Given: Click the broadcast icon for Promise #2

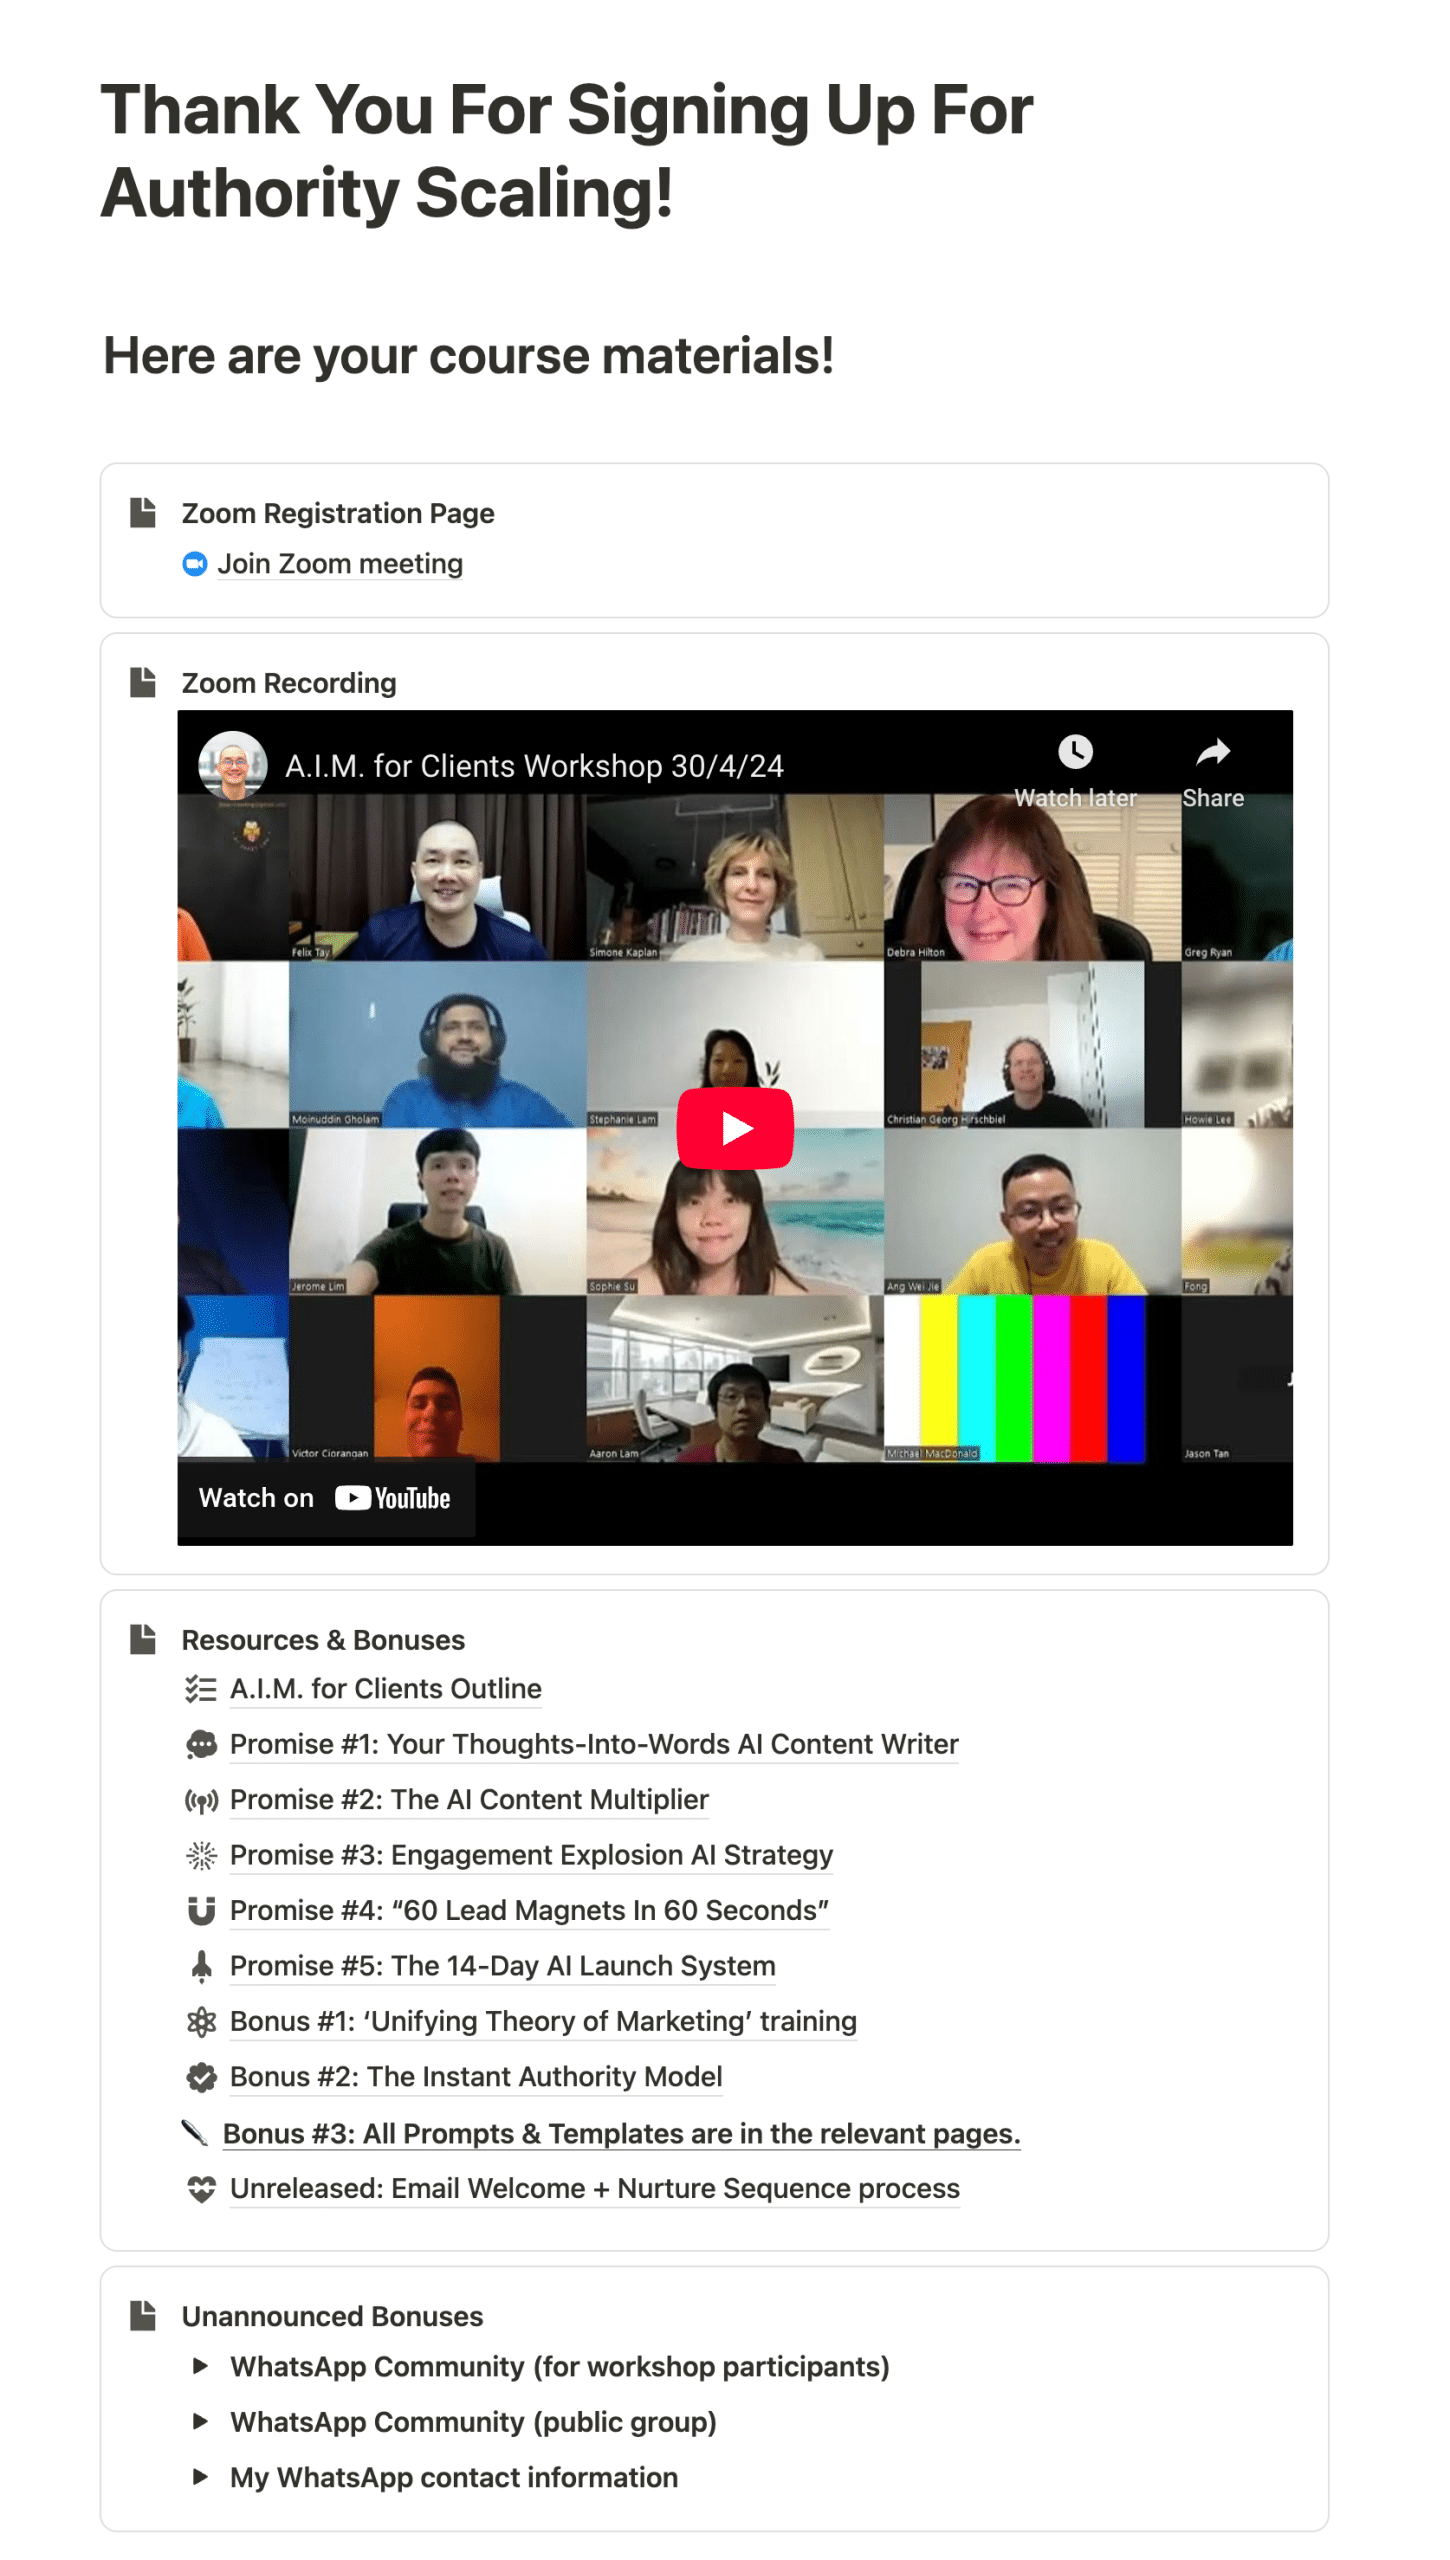Looking at the screenshot, I should pos(201,1800).
